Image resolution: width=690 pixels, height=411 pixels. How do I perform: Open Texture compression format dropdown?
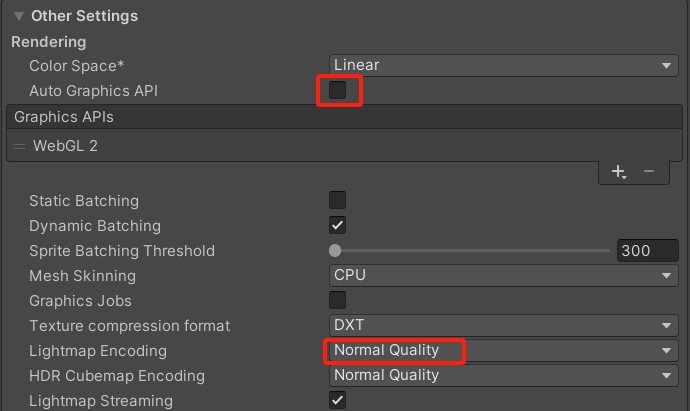click(503, 326)
